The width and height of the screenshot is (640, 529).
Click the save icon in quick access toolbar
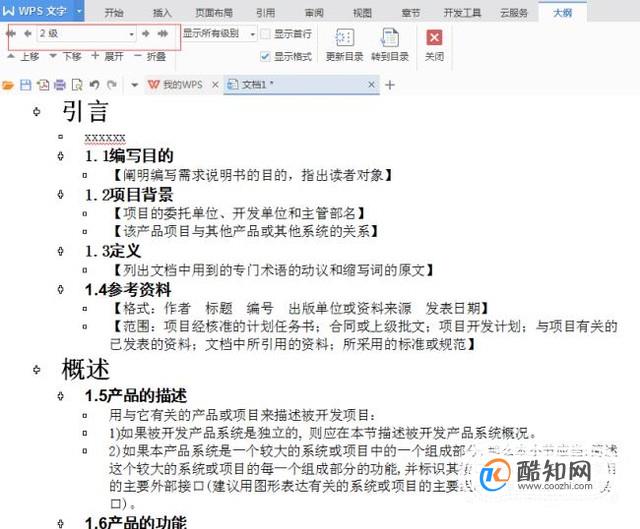pyautogui.click(x=26, y=85)
